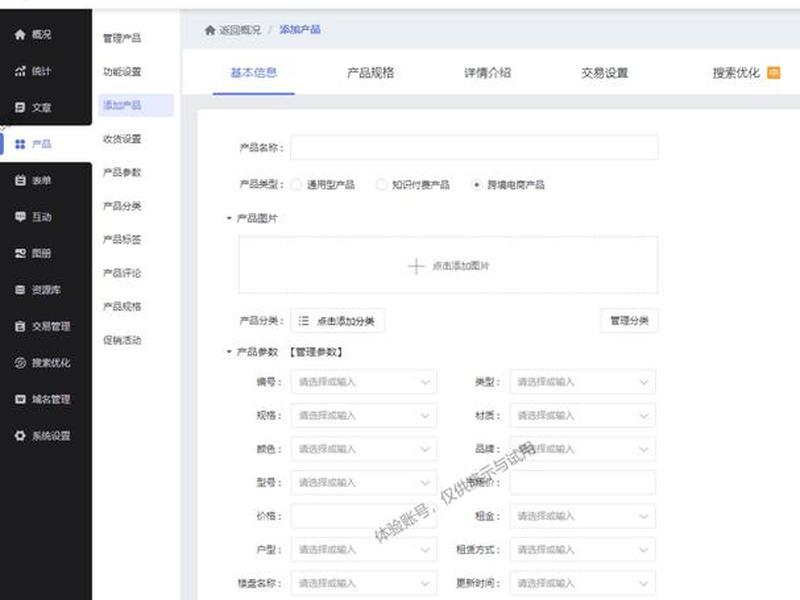Click the 返回概况 breadcrumb link

[x=240, y=30]
